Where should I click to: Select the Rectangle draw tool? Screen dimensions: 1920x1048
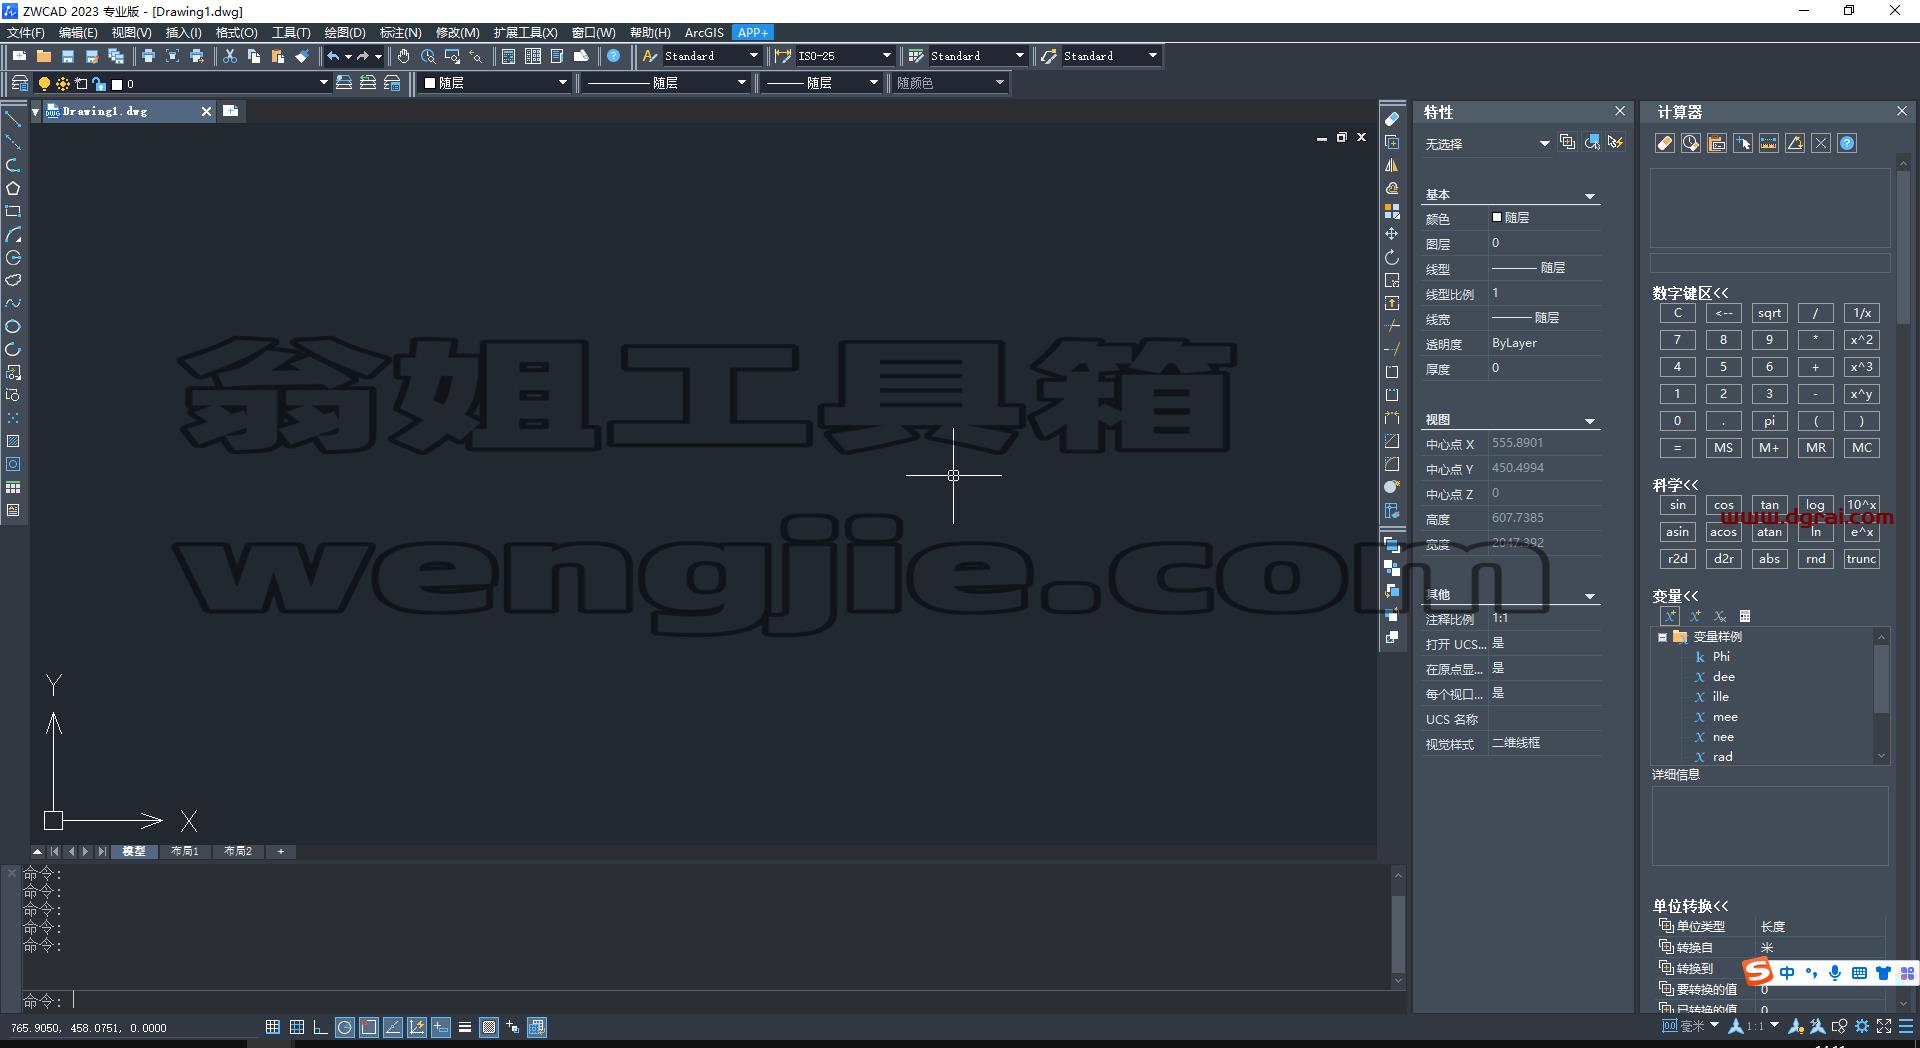point(13,211)
